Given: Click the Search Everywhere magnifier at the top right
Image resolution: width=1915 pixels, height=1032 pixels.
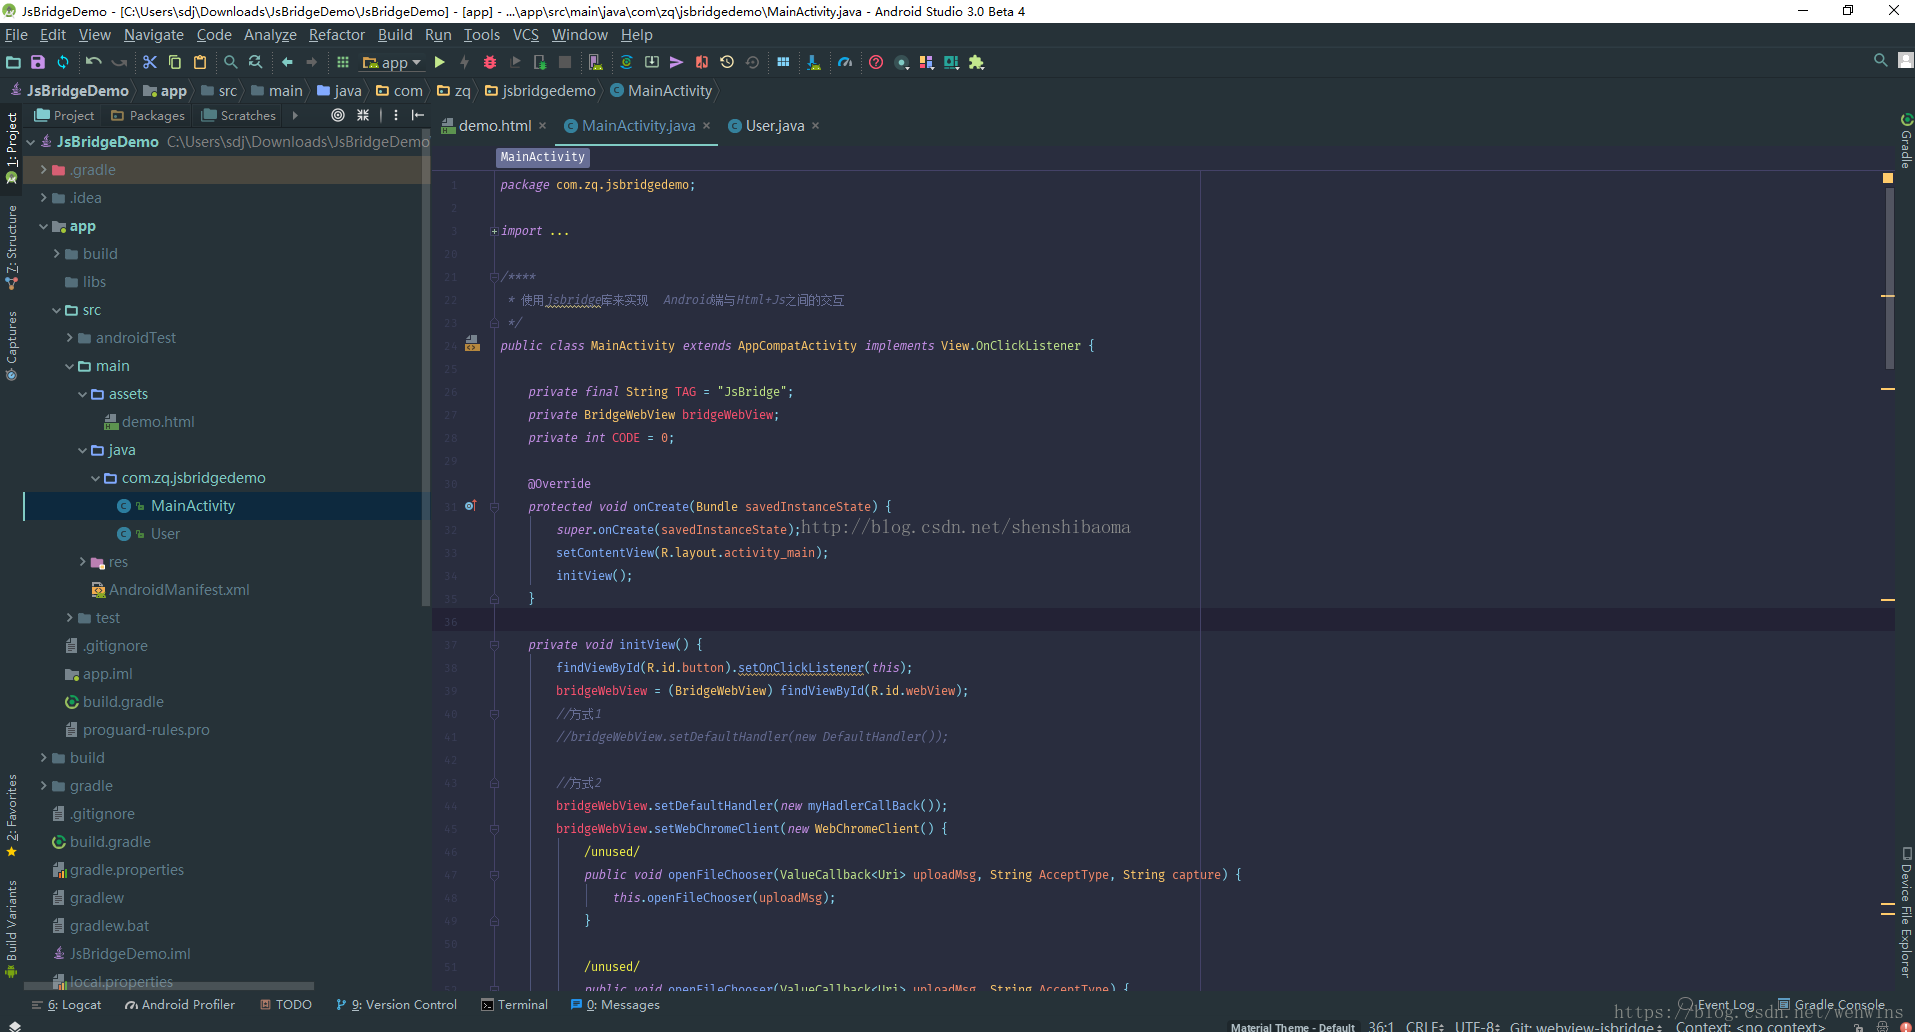Looking at the screenshot, I should [x=1880, y=61].
